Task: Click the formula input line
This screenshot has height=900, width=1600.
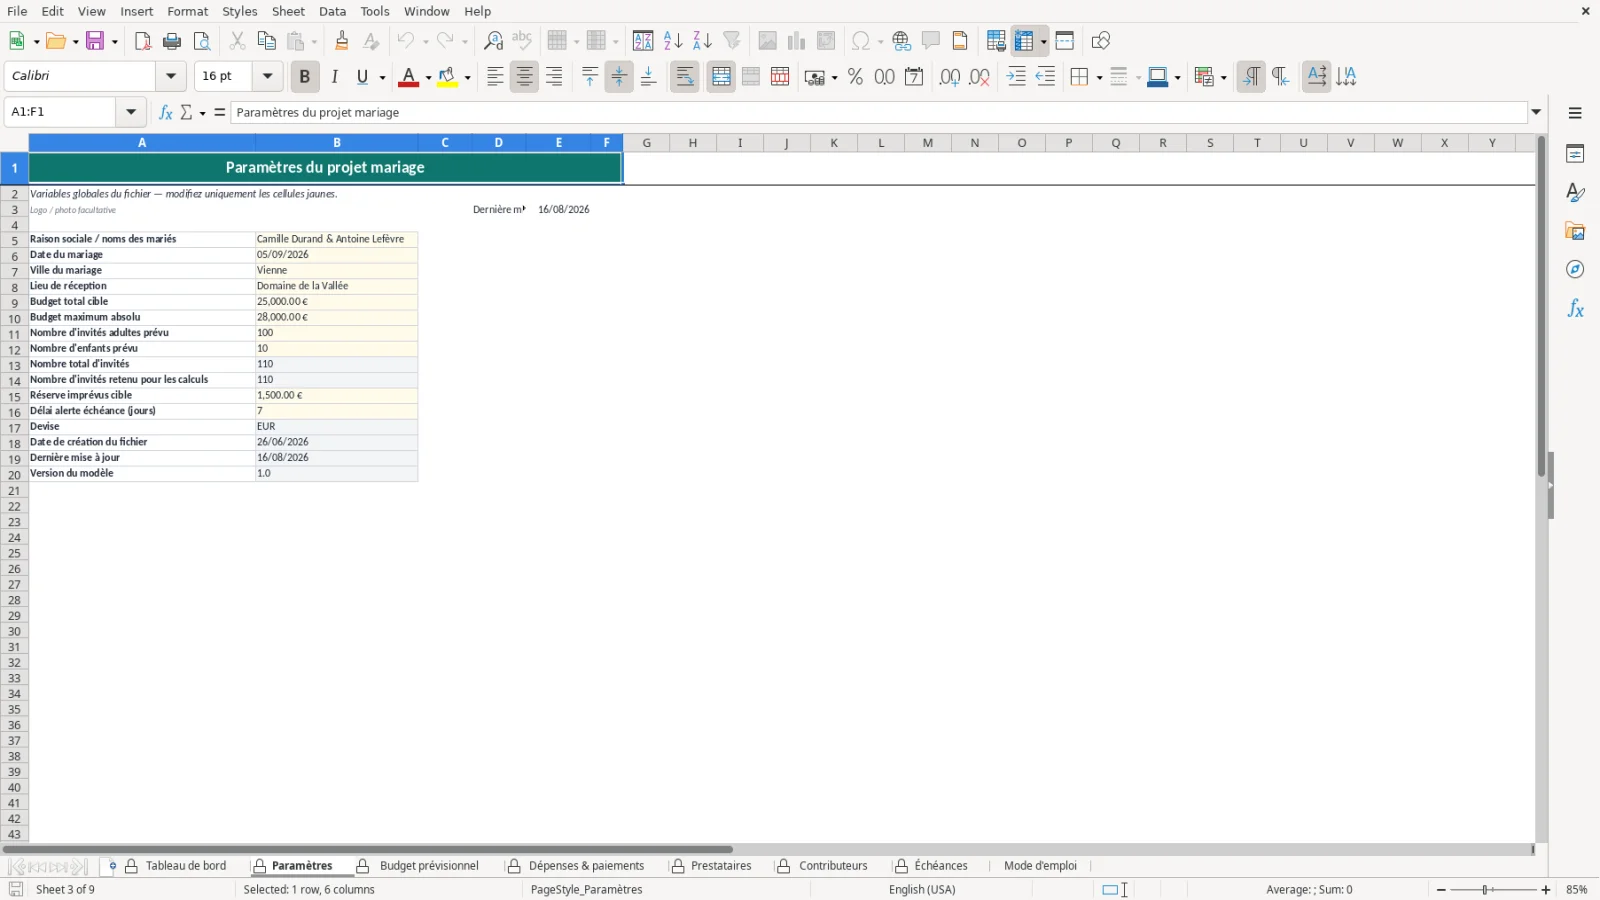Action: [879, 112]
